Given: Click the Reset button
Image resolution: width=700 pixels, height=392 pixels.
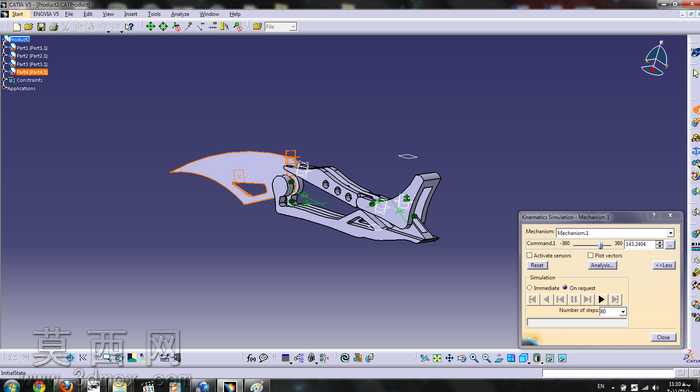Looking at the screenshot, I should pos(537,265).
